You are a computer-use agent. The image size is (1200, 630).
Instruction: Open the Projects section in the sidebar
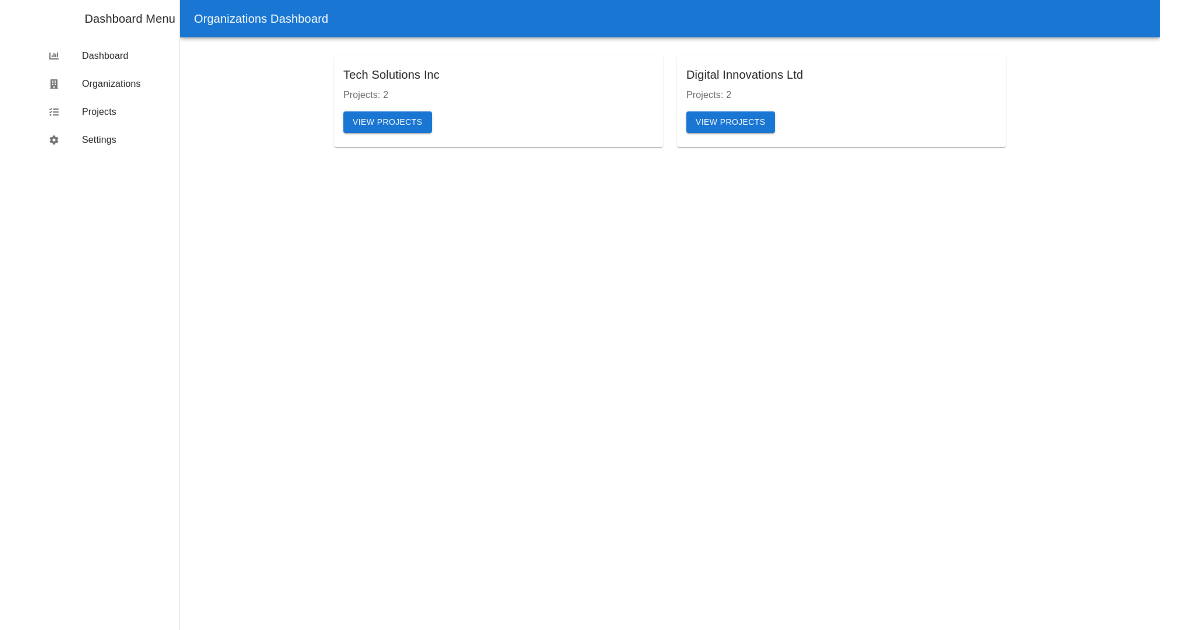click(x=99, y=112)
